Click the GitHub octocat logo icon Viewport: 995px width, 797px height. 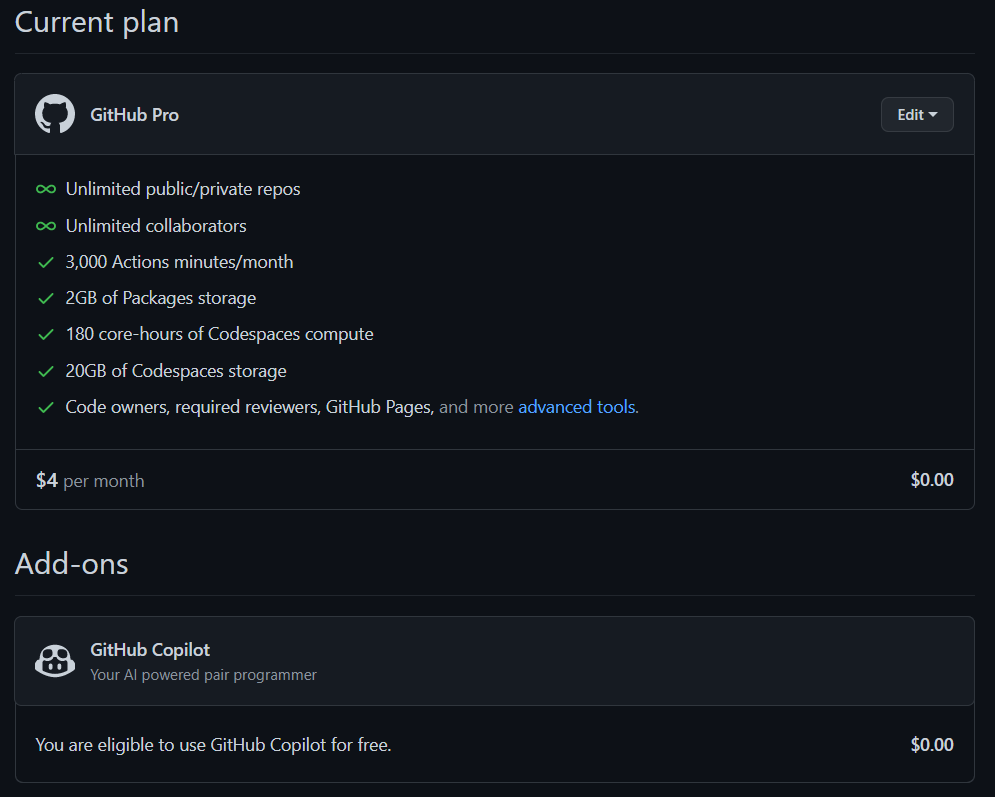[x=54, y=113]
